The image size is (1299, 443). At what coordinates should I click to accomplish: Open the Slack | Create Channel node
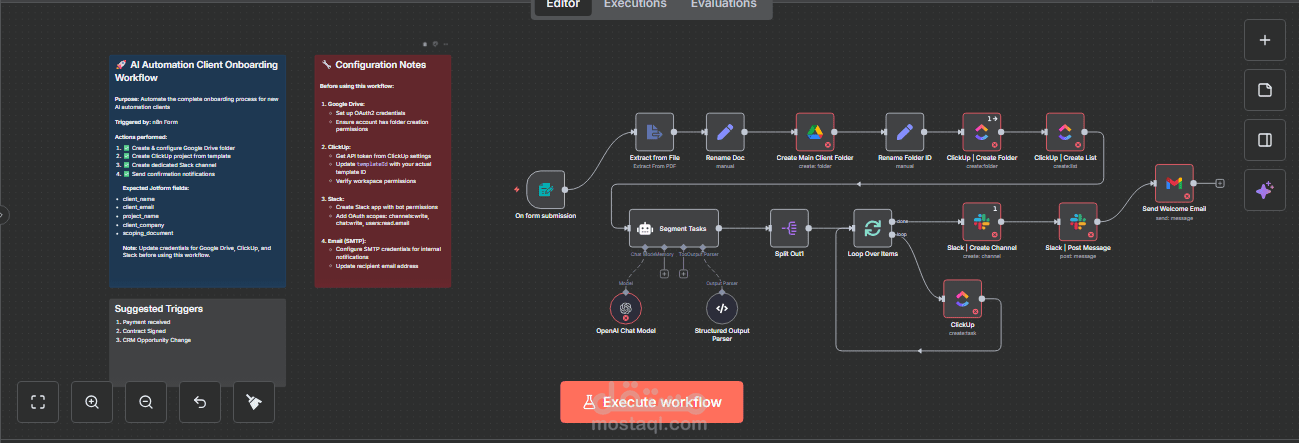[981, 221]
